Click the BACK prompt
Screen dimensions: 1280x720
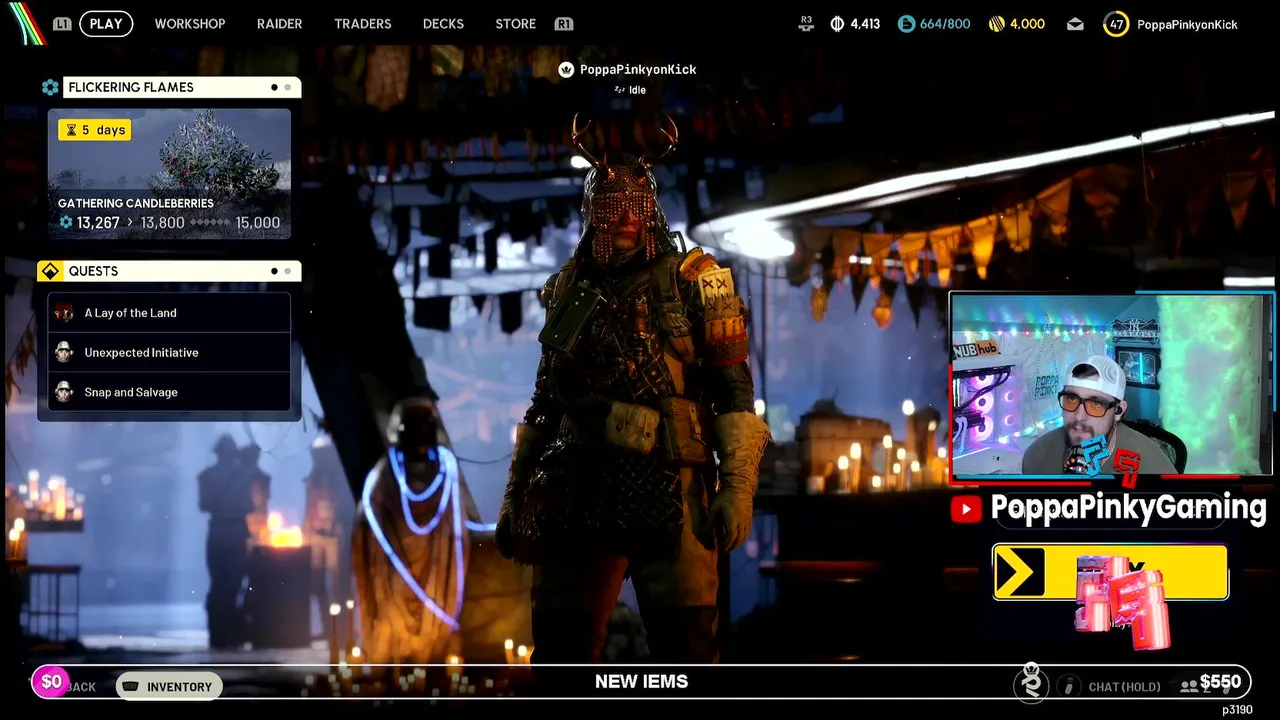(x=79, y=687)
